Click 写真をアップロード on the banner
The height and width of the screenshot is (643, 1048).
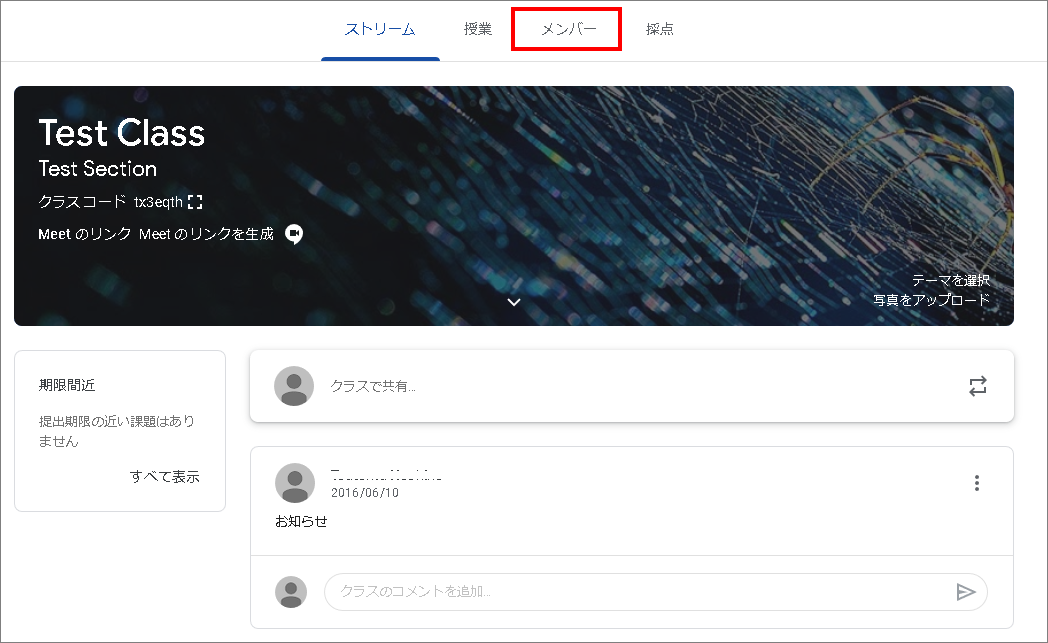(931, 299)
